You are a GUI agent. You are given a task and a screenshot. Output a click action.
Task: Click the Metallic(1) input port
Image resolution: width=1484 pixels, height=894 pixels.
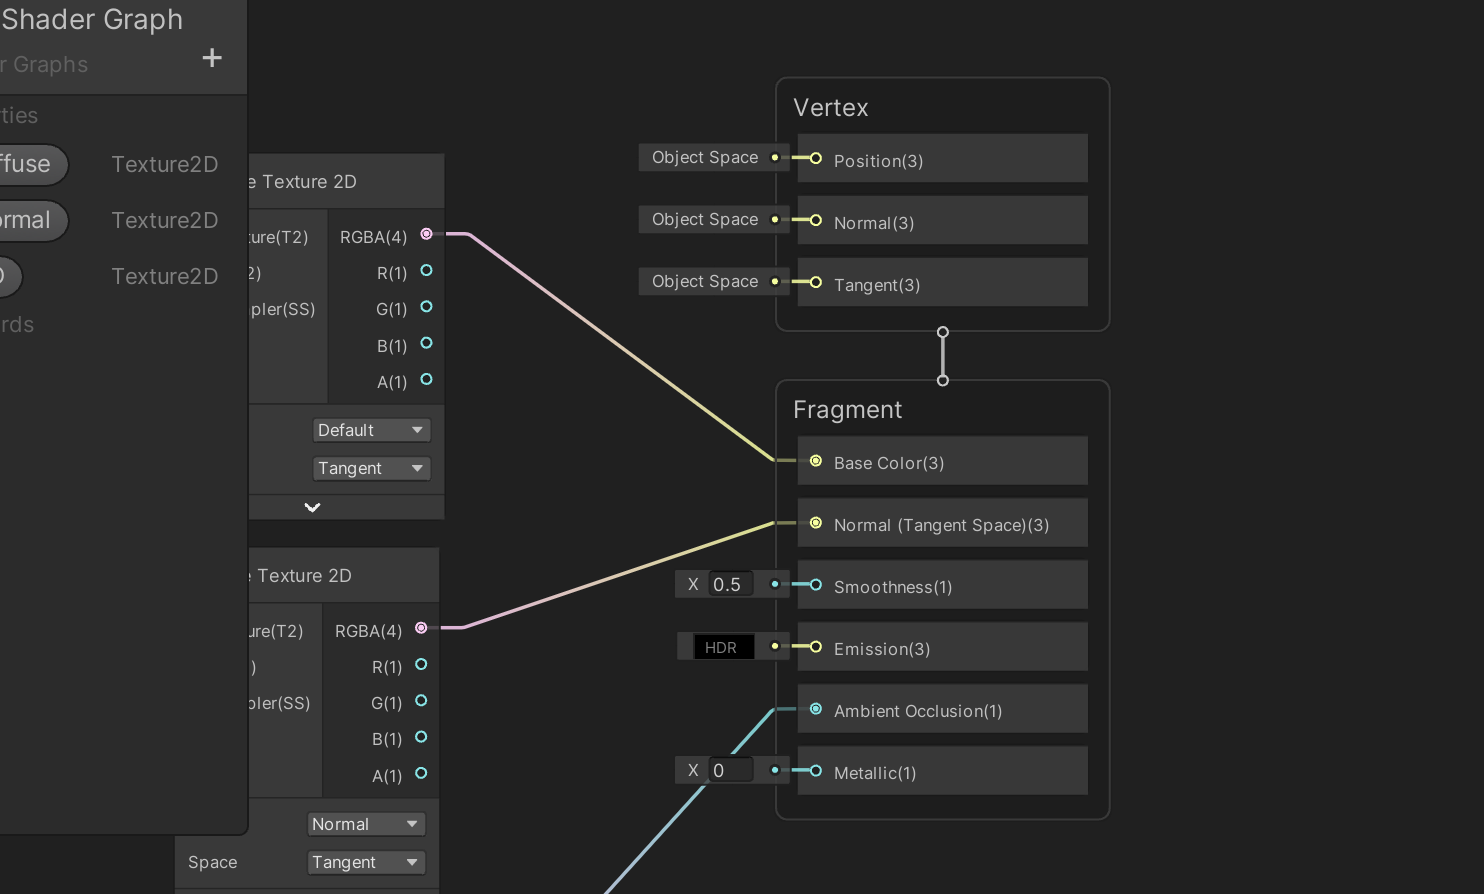tap(816, 771)
